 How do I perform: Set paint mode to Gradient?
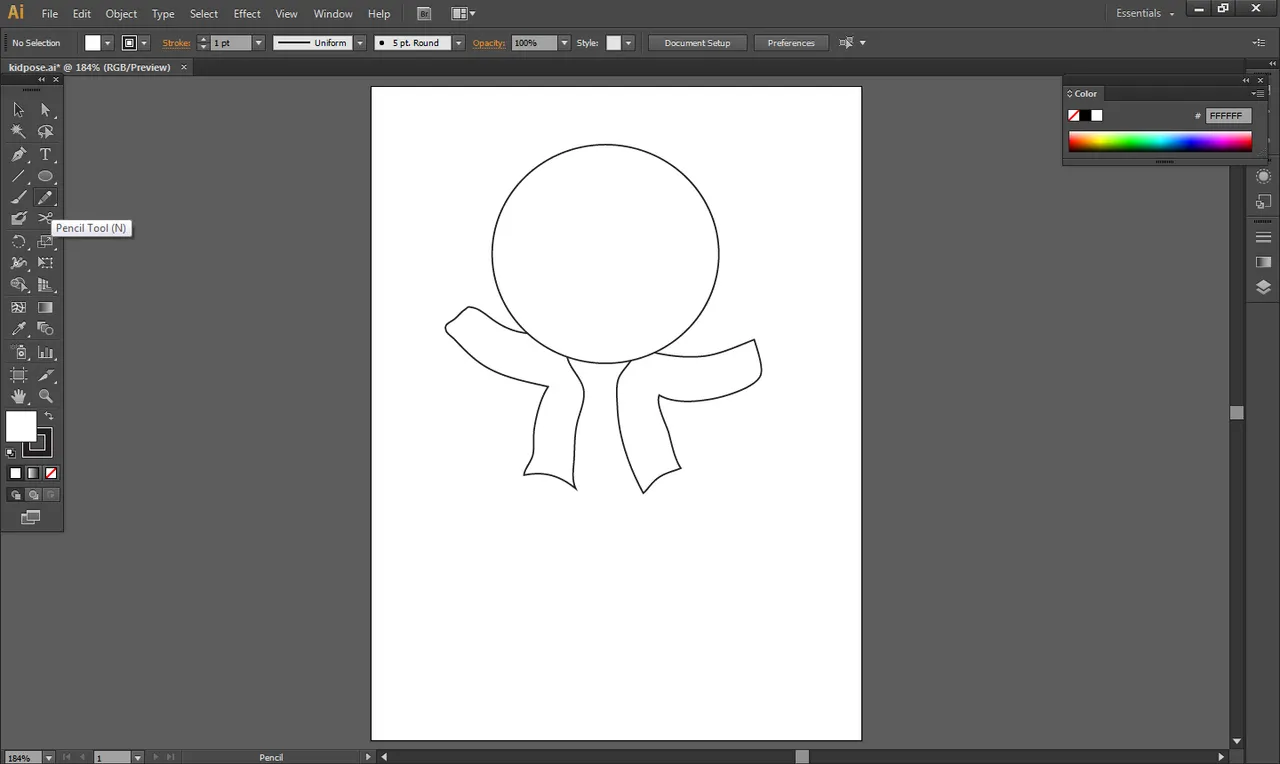(33, 473)
